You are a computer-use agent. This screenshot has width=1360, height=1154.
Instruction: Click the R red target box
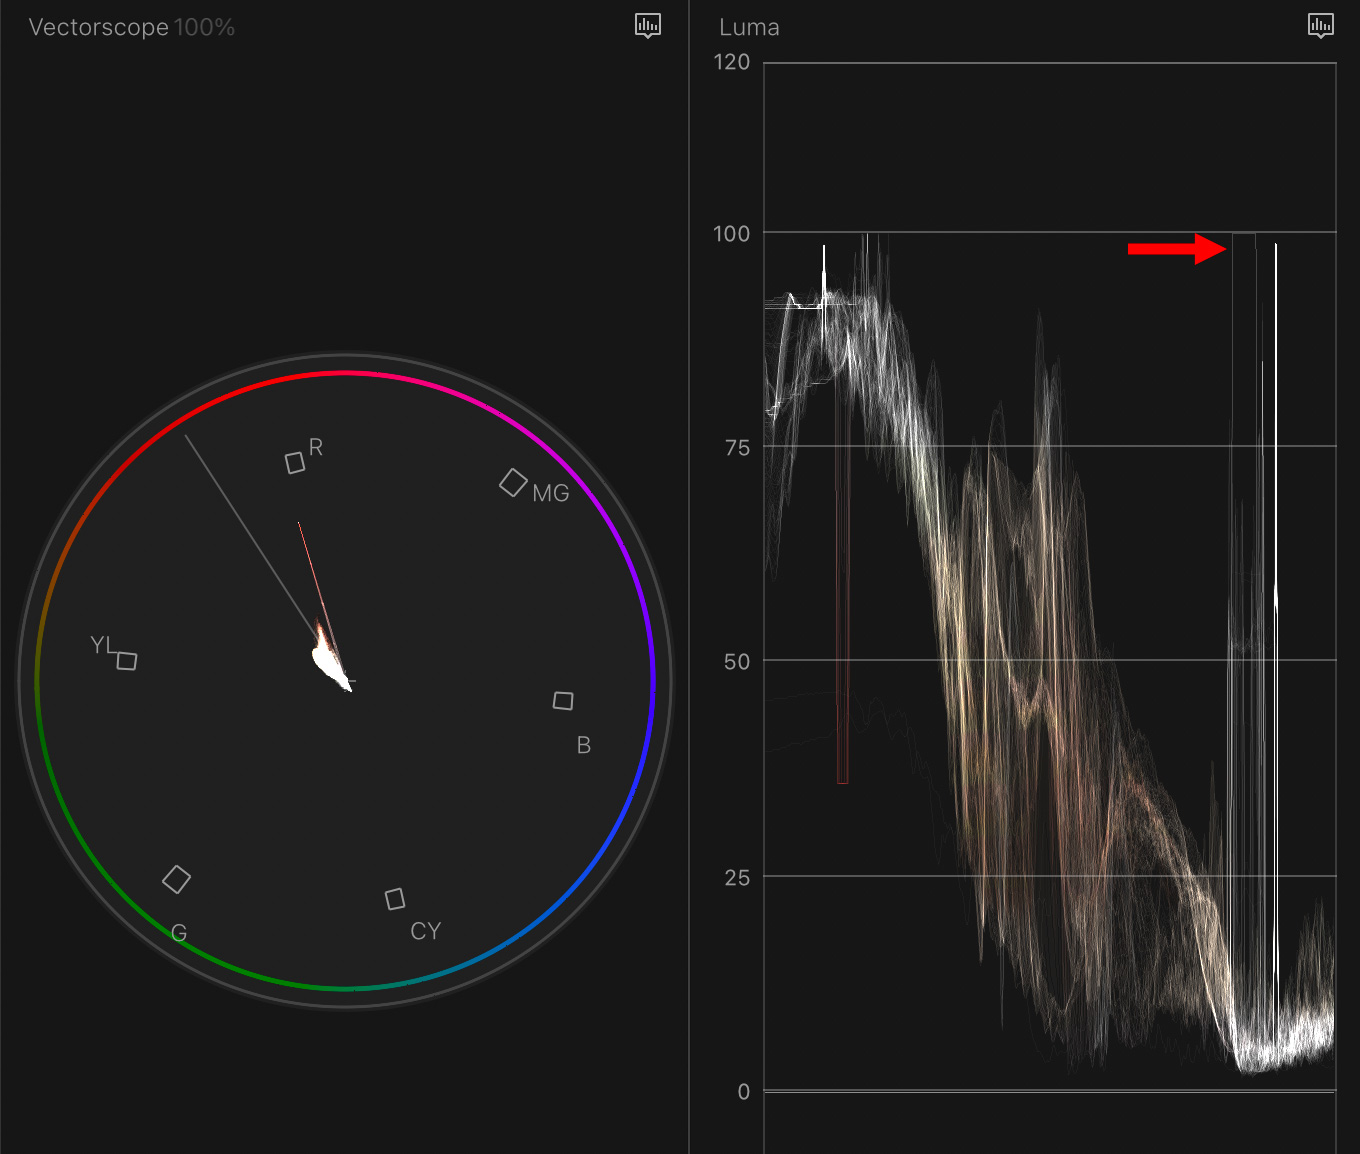(295, 463)
